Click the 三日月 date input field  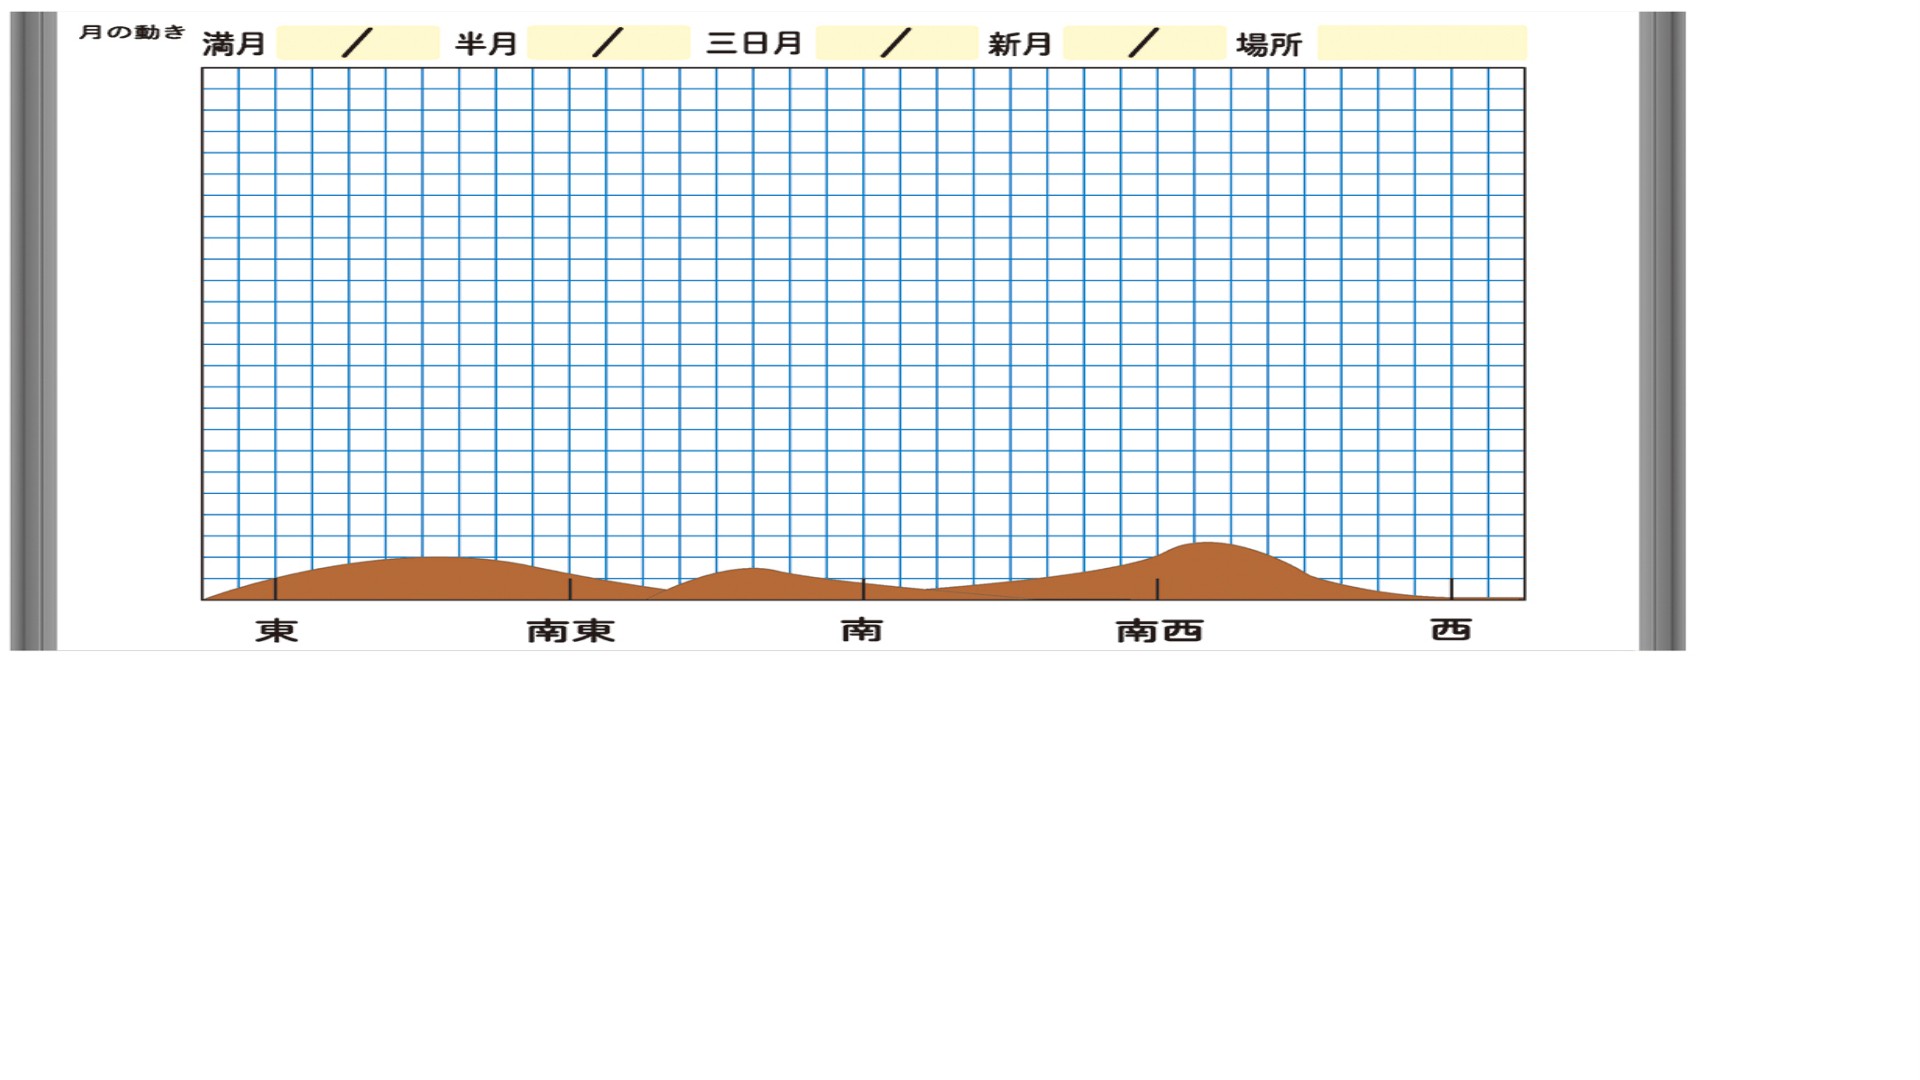click(x=897, y=43)
